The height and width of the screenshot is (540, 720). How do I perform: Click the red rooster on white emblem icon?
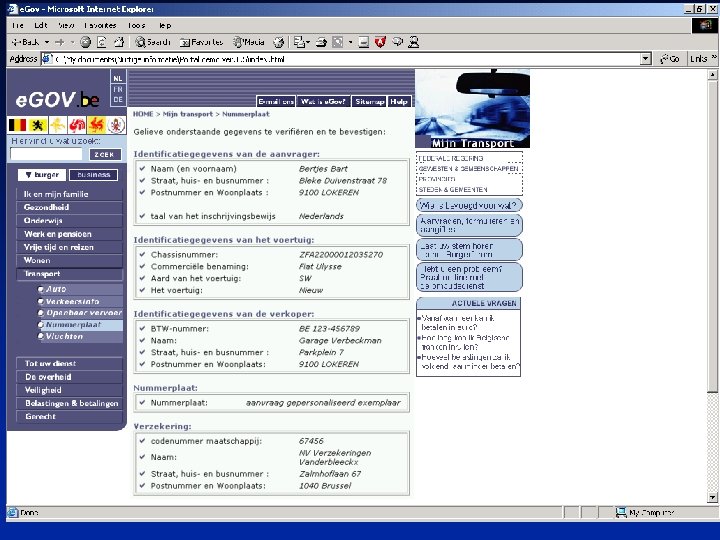pos(77,124)
